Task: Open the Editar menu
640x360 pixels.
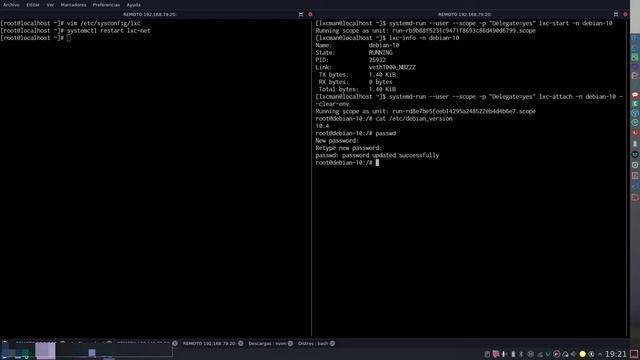Action: tap(33, 5)
